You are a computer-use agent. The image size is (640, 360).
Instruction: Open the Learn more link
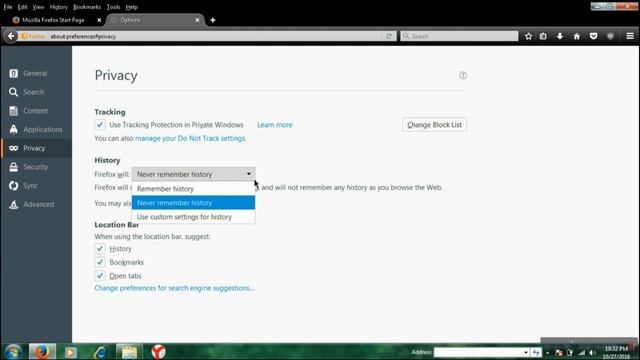click(x=275, y=125)
